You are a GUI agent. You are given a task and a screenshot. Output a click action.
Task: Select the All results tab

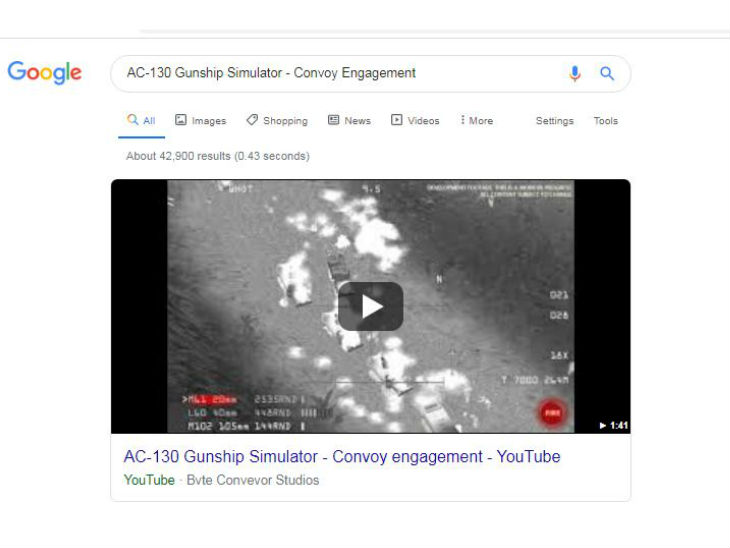[x=142, y=121]
